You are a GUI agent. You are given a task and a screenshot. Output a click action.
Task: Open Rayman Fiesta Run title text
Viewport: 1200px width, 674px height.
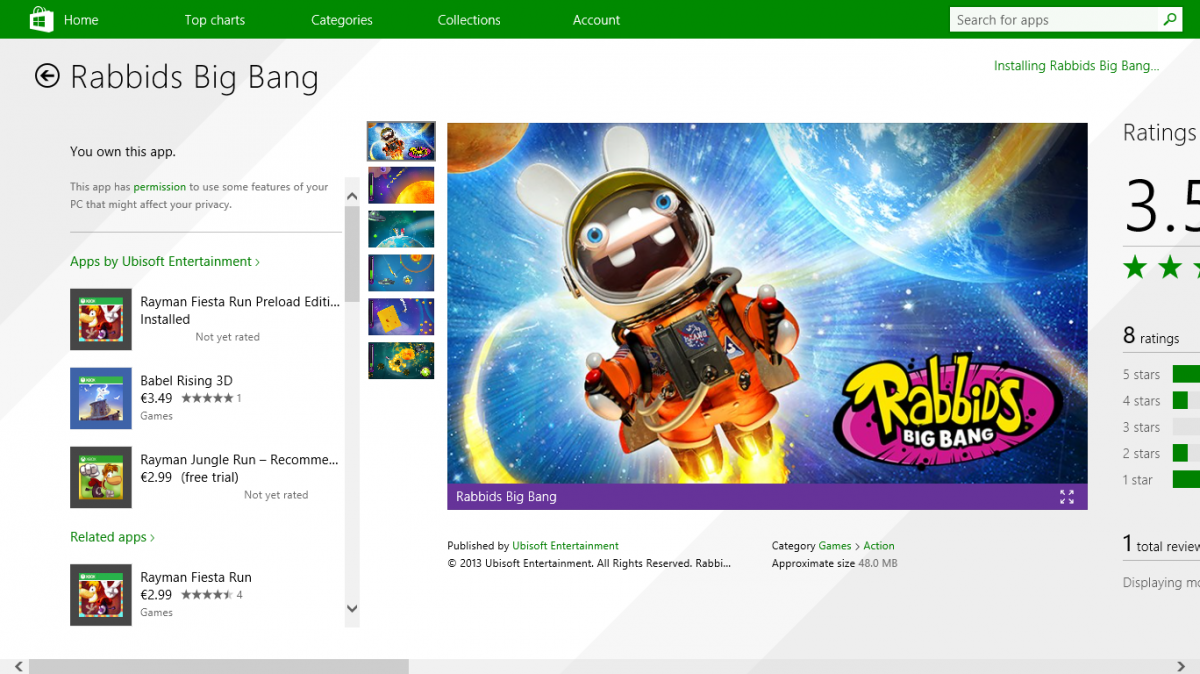pyautogui.click(x=196, y=578)
